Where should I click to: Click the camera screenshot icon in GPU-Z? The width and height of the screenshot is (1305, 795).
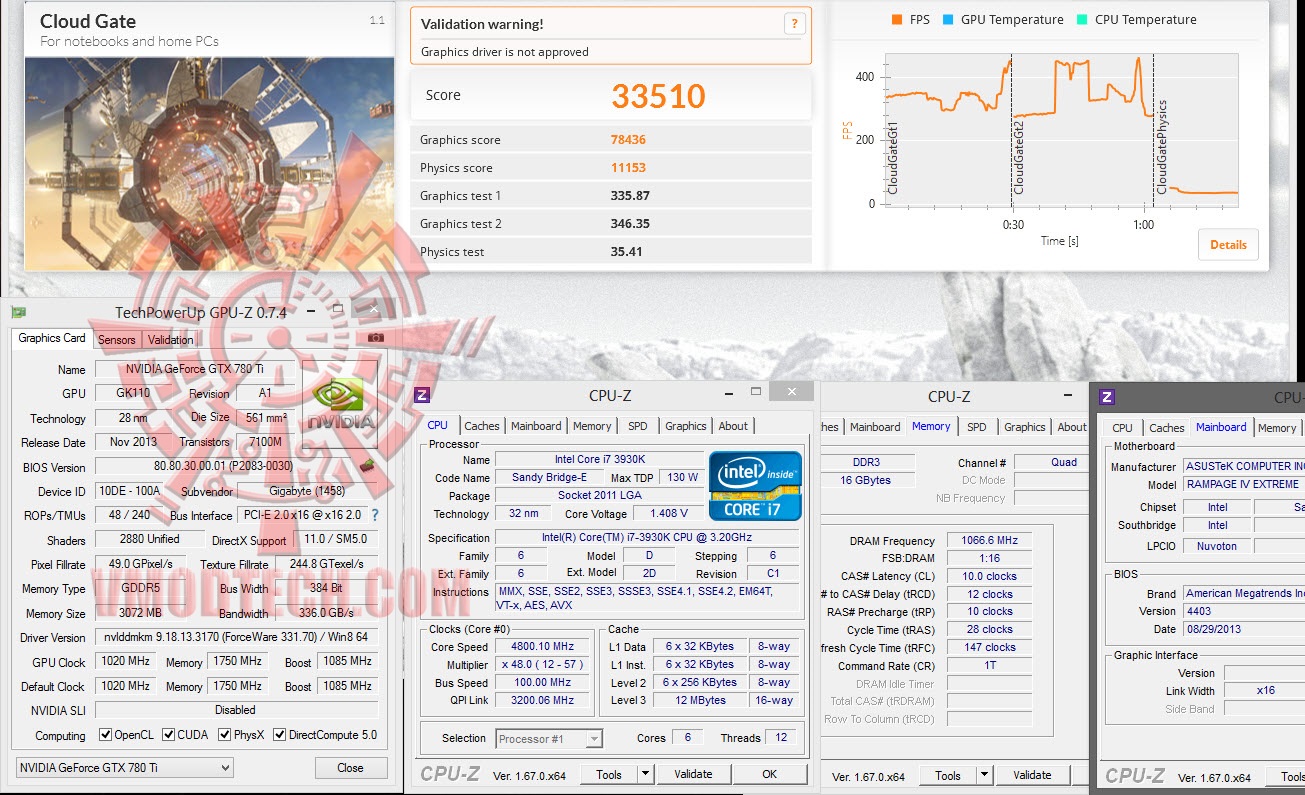coord(376,338)
